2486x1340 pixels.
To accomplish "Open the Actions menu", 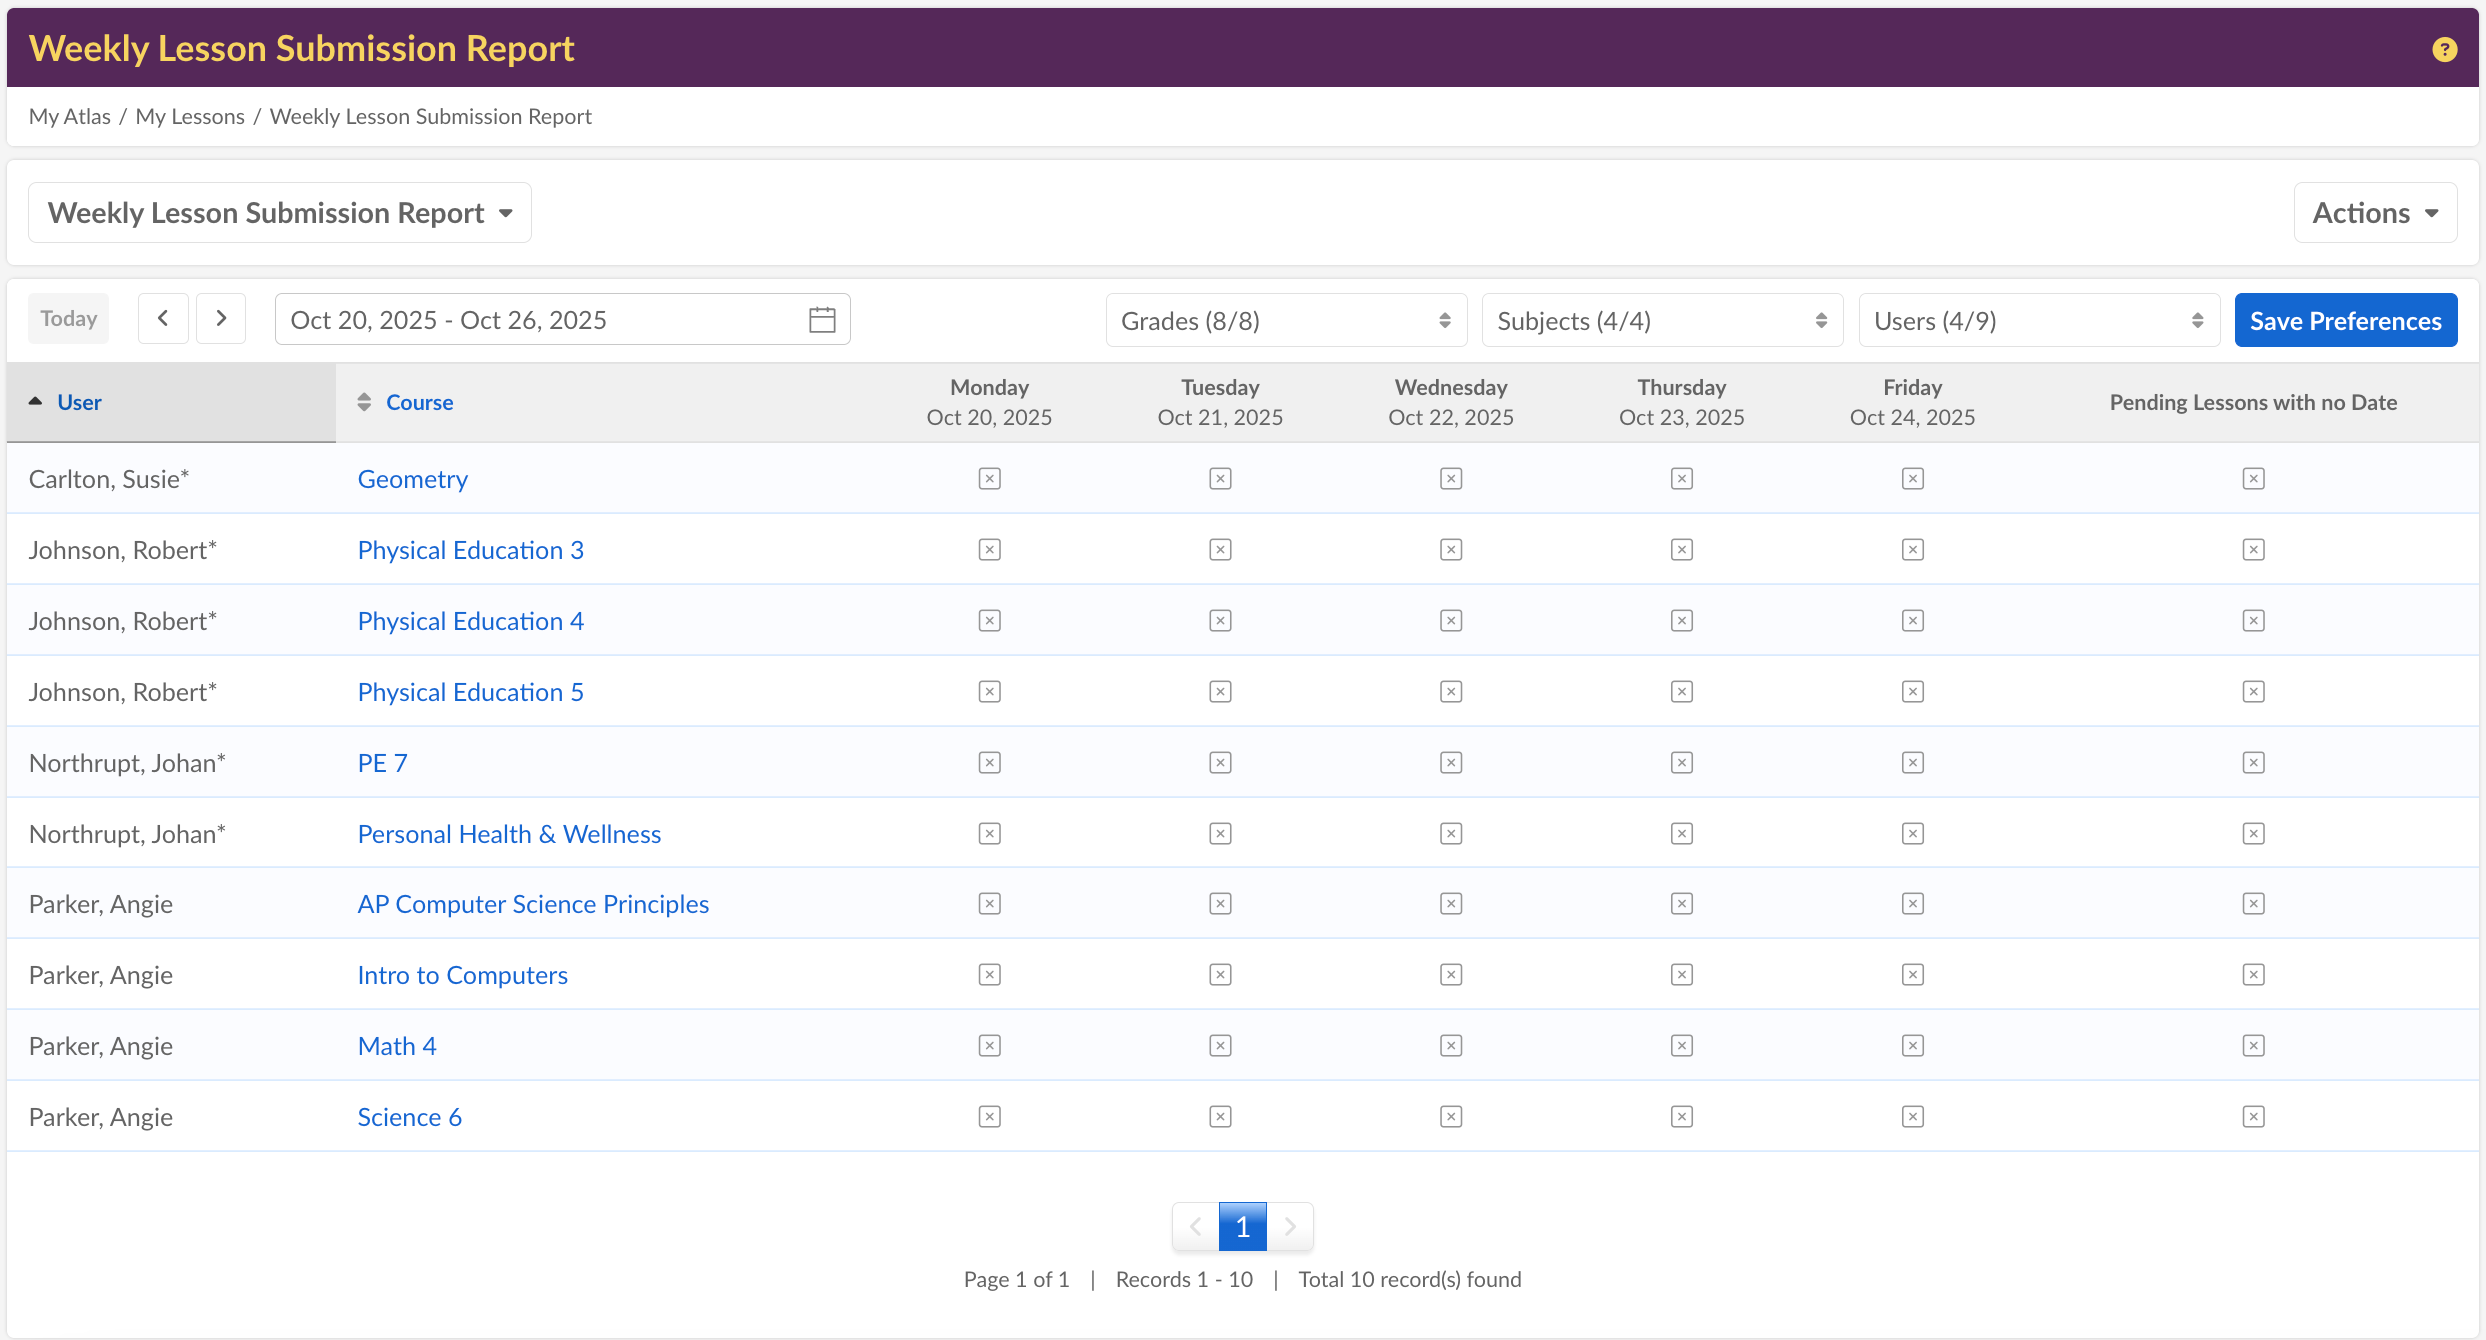I will [x=2374, y=213].
